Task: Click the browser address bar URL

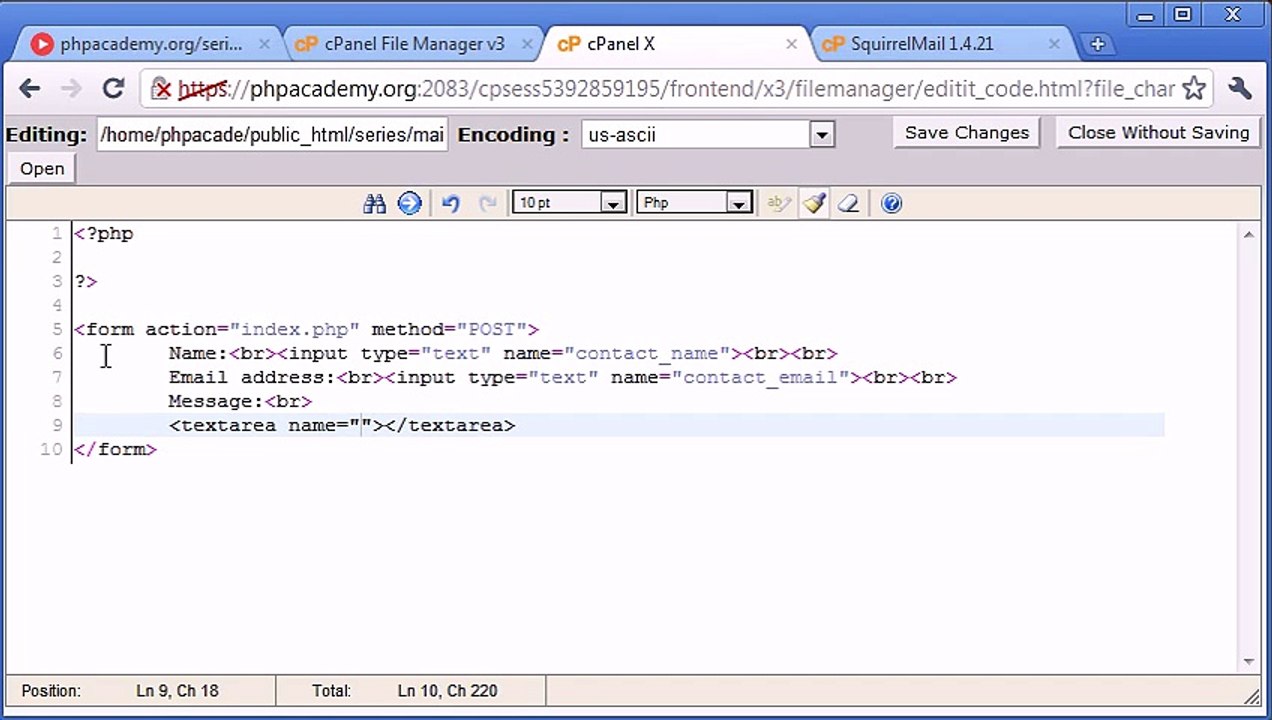Action: (x=675, y=89)
